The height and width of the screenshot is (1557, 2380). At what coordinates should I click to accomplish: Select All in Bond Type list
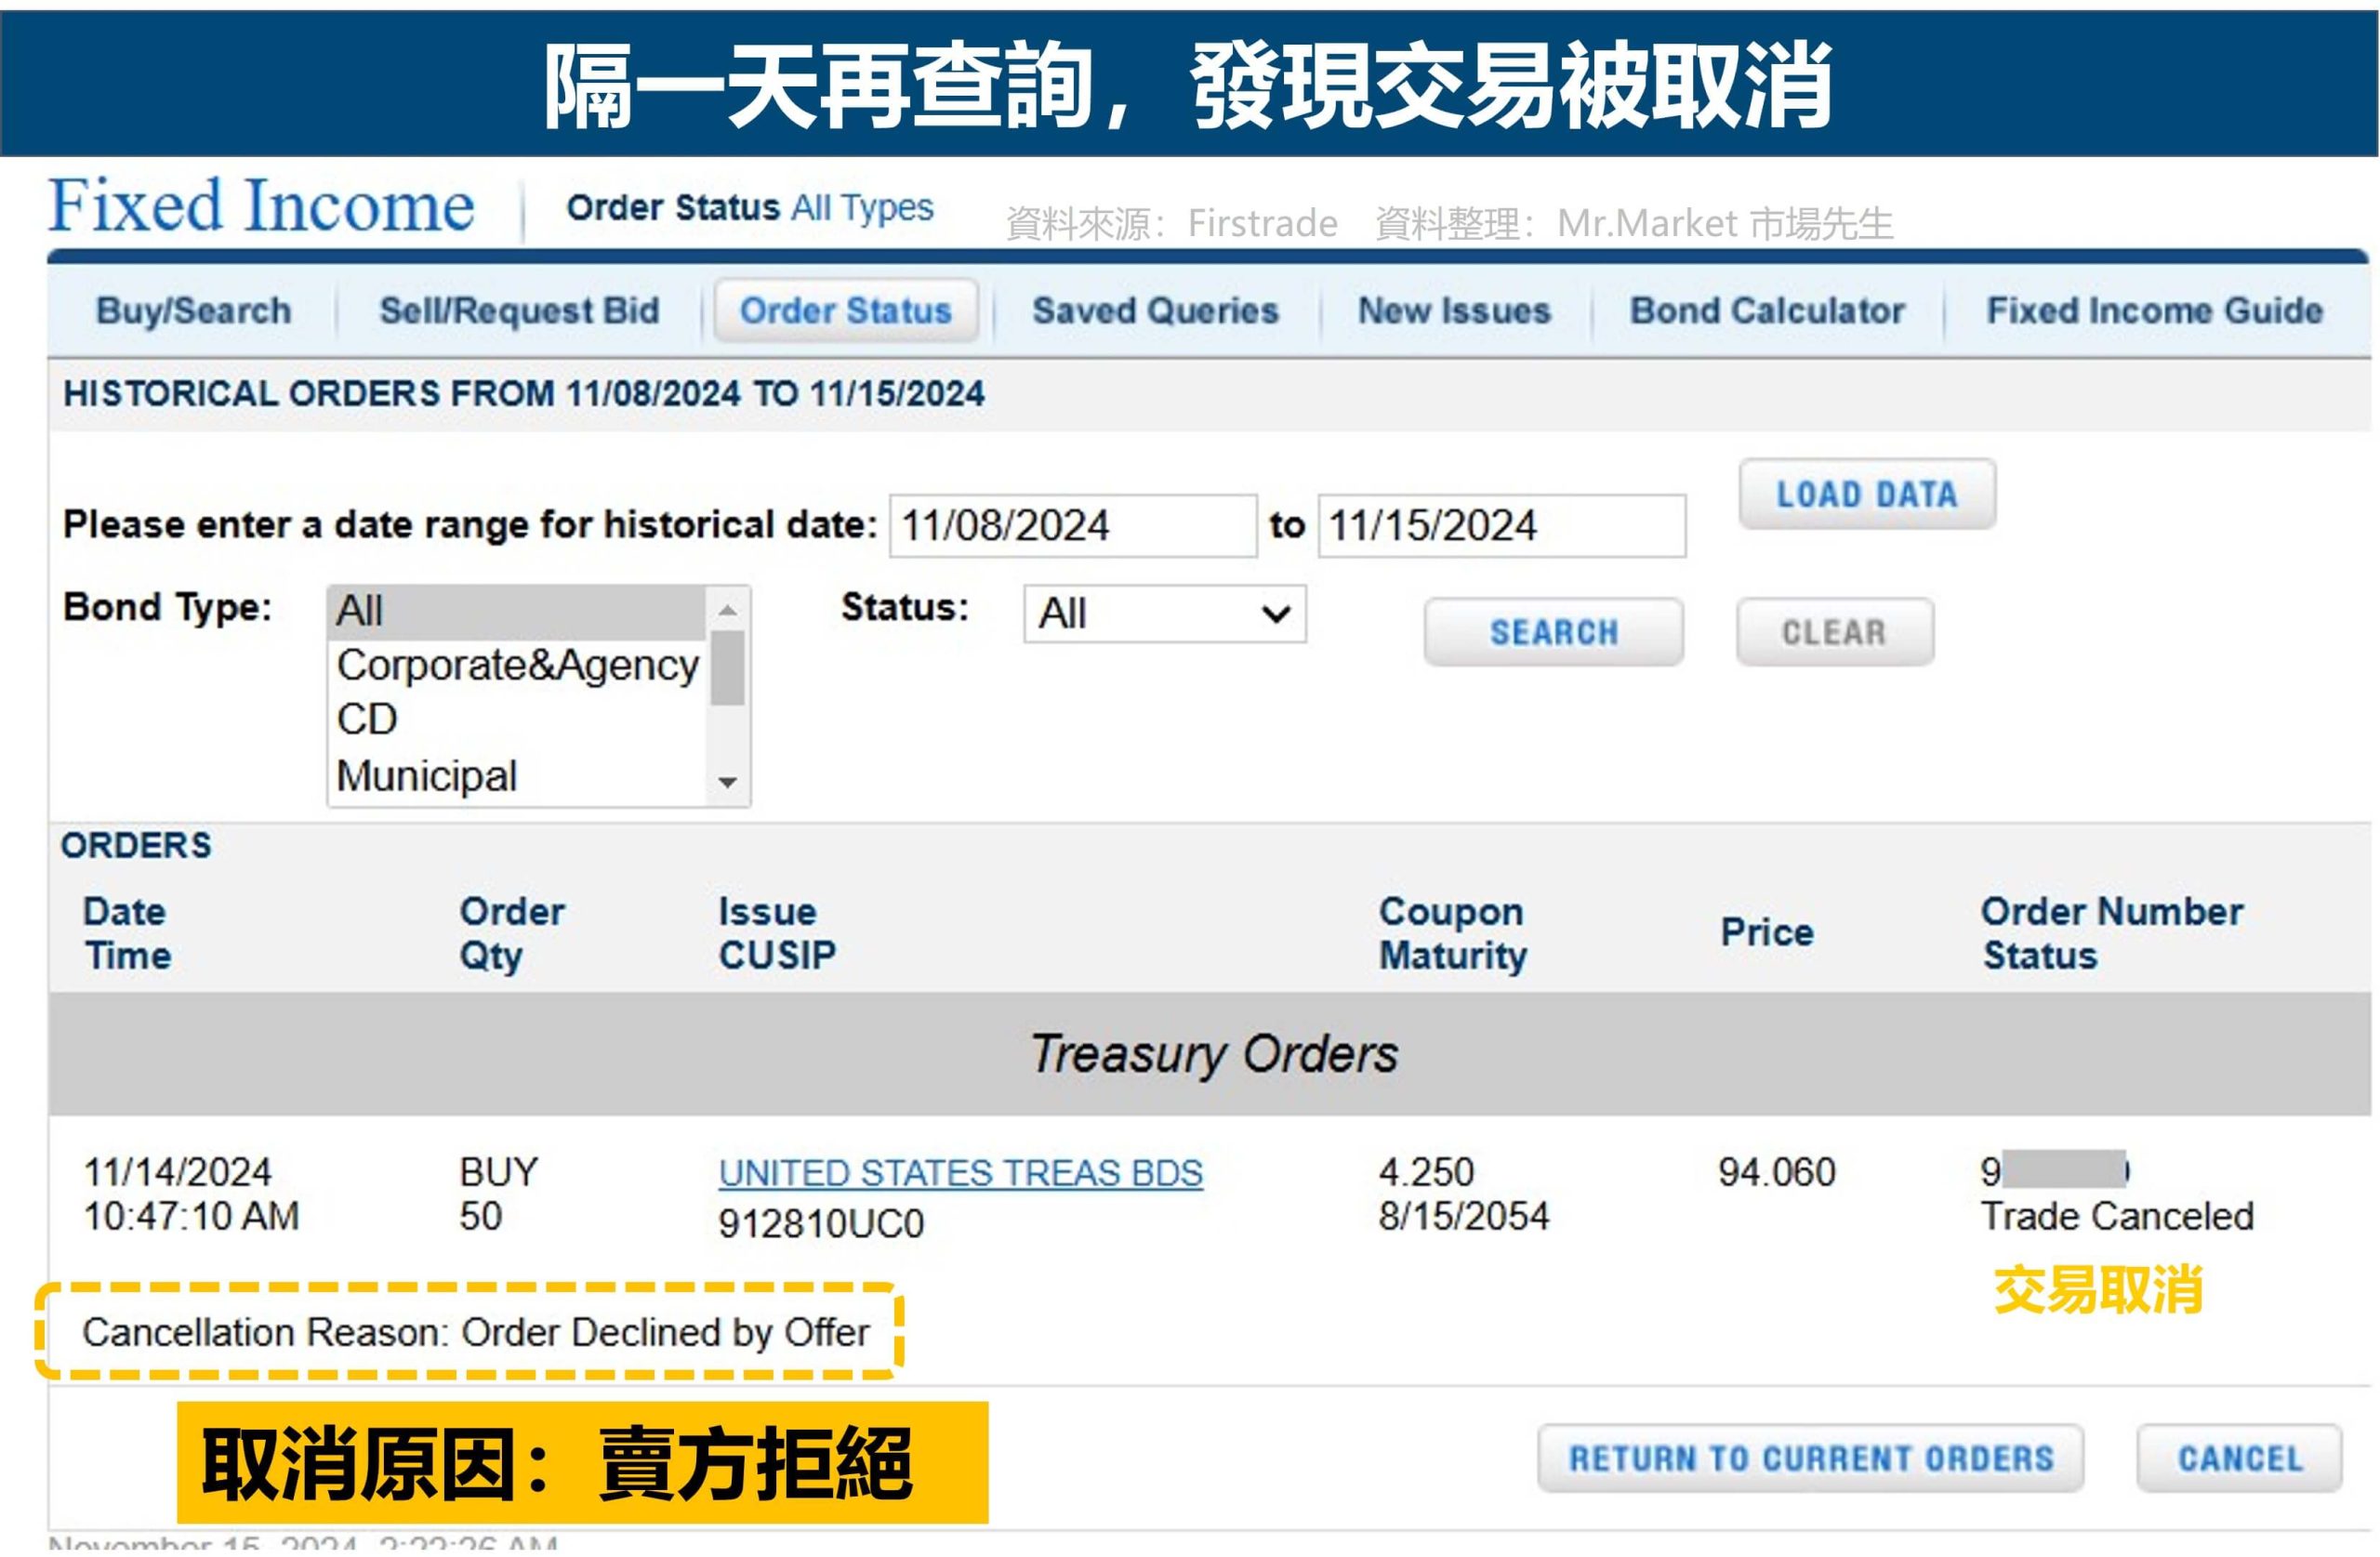516,611
